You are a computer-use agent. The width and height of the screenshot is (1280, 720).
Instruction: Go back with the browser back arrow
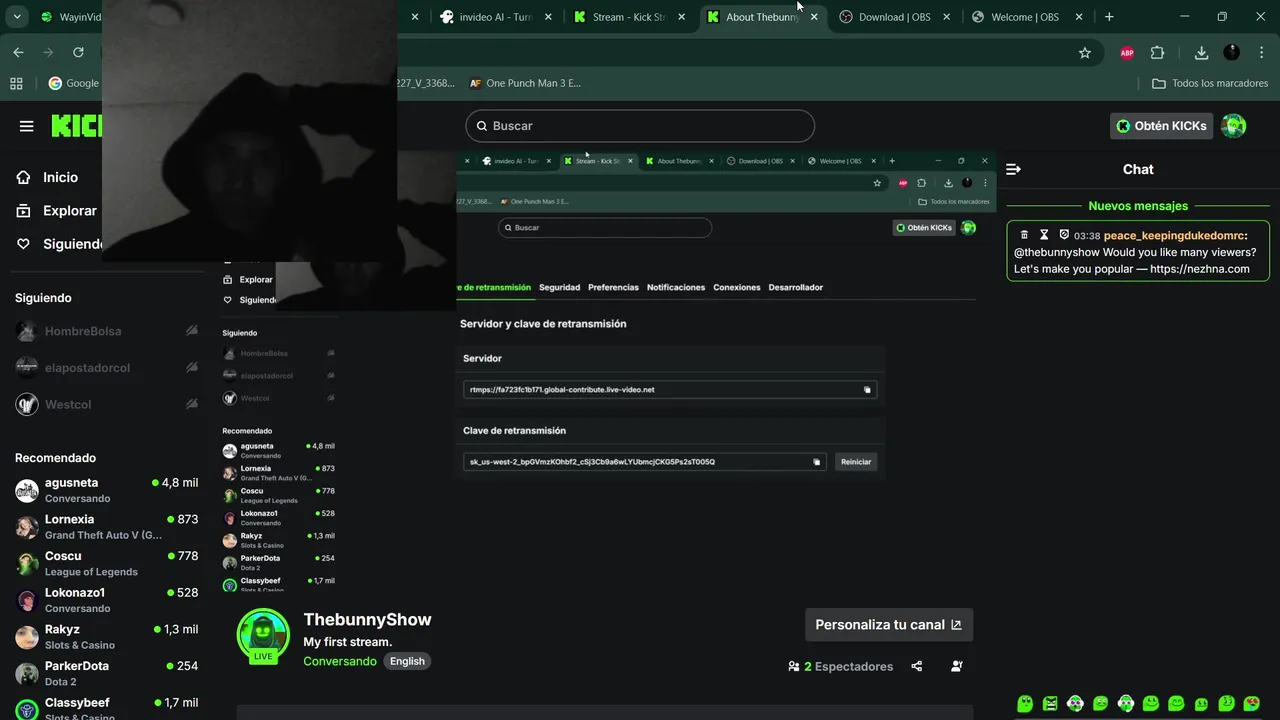point(18,53)
